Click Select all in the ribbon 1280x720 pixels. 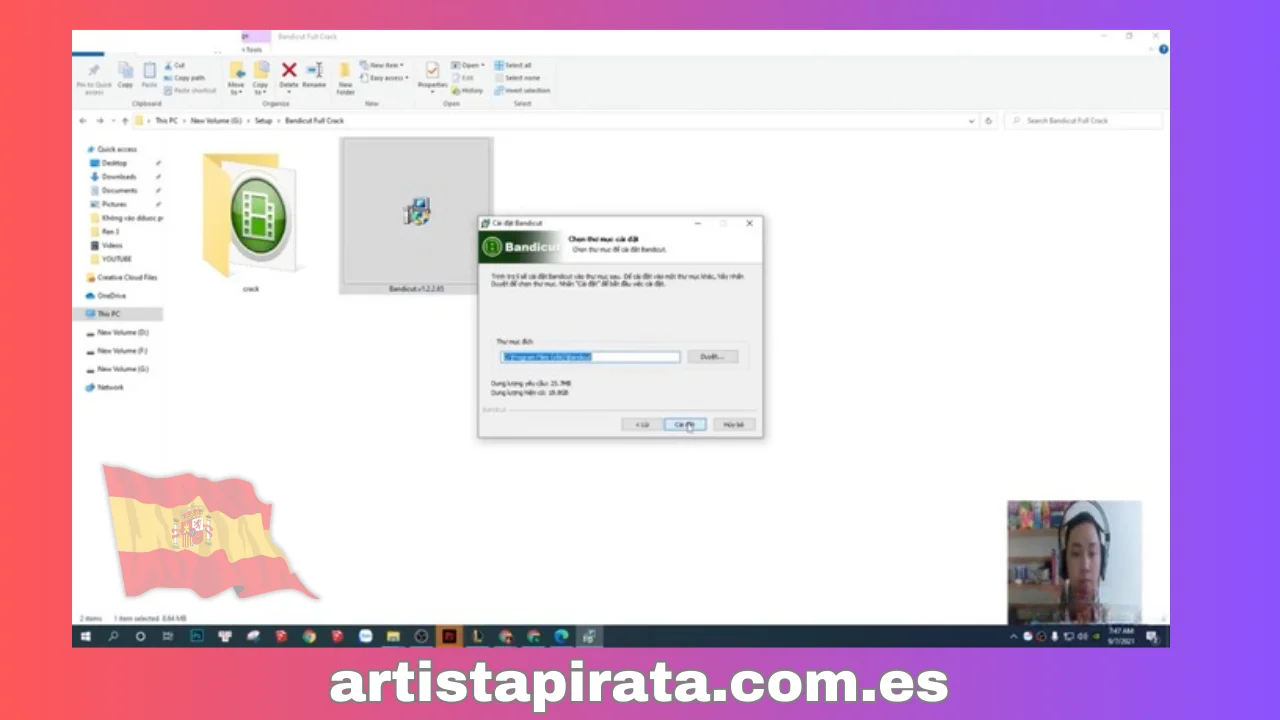[517, 65]
